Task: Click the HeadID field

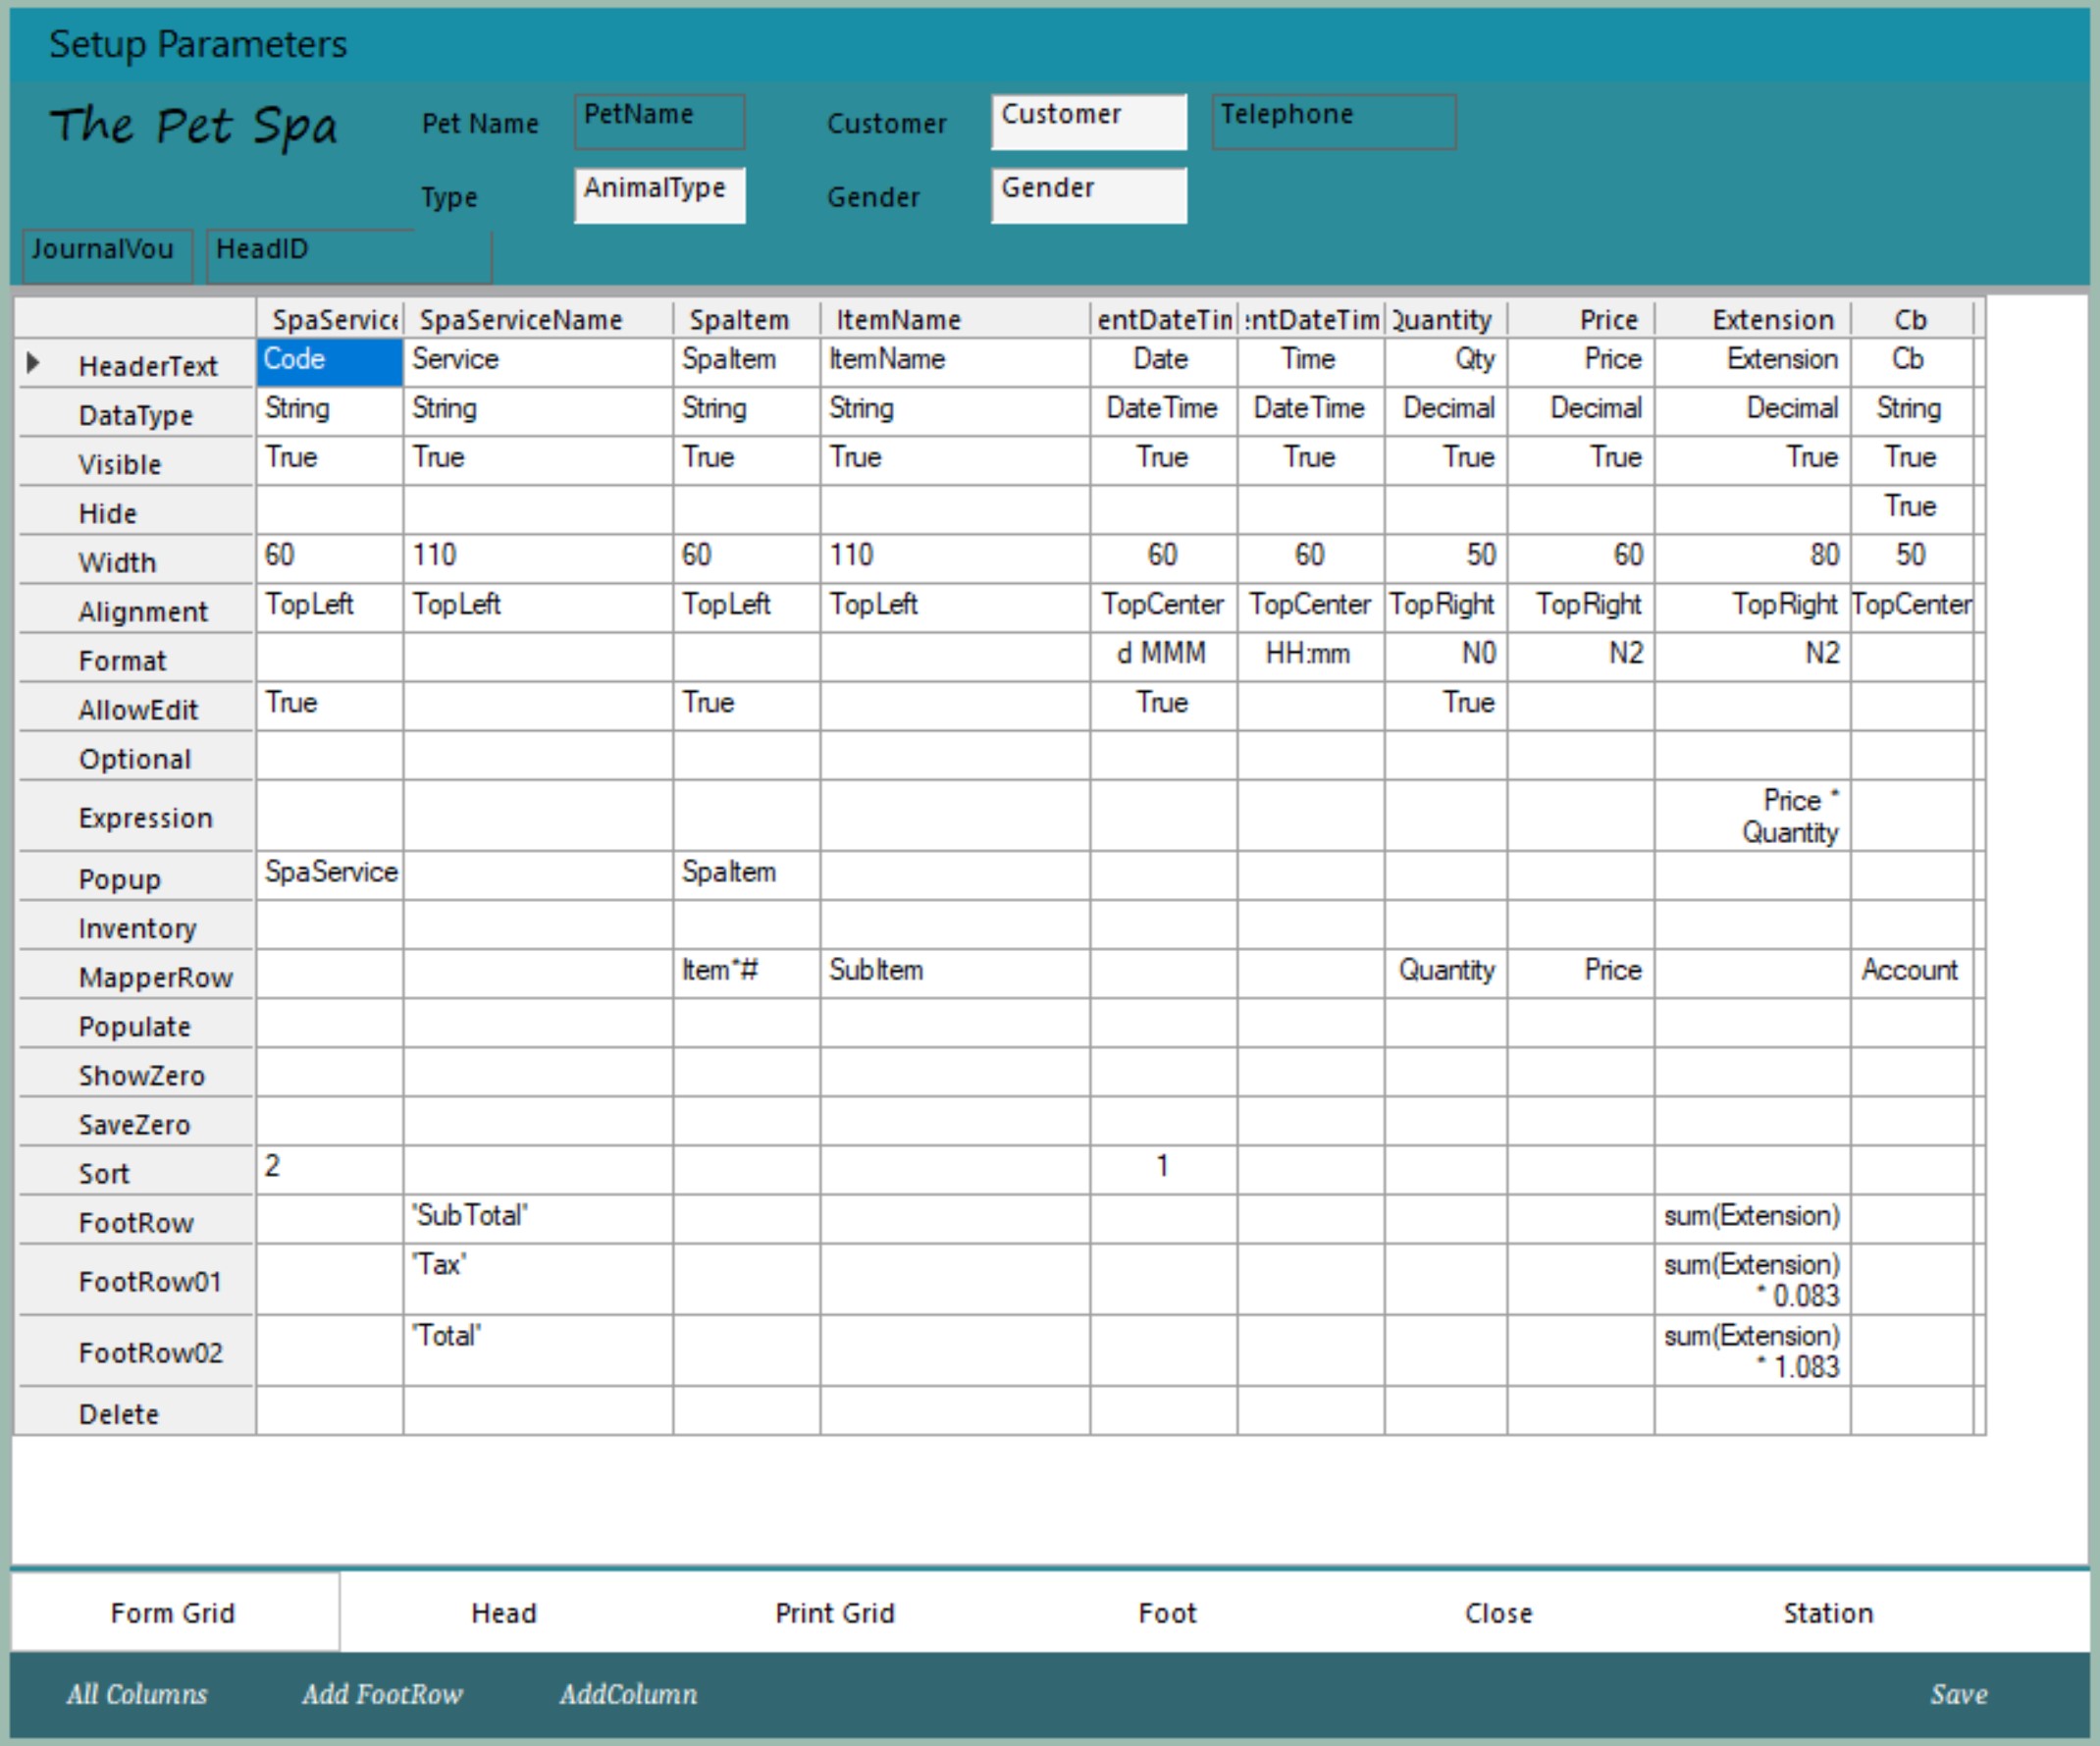Action: coord(348,256)
